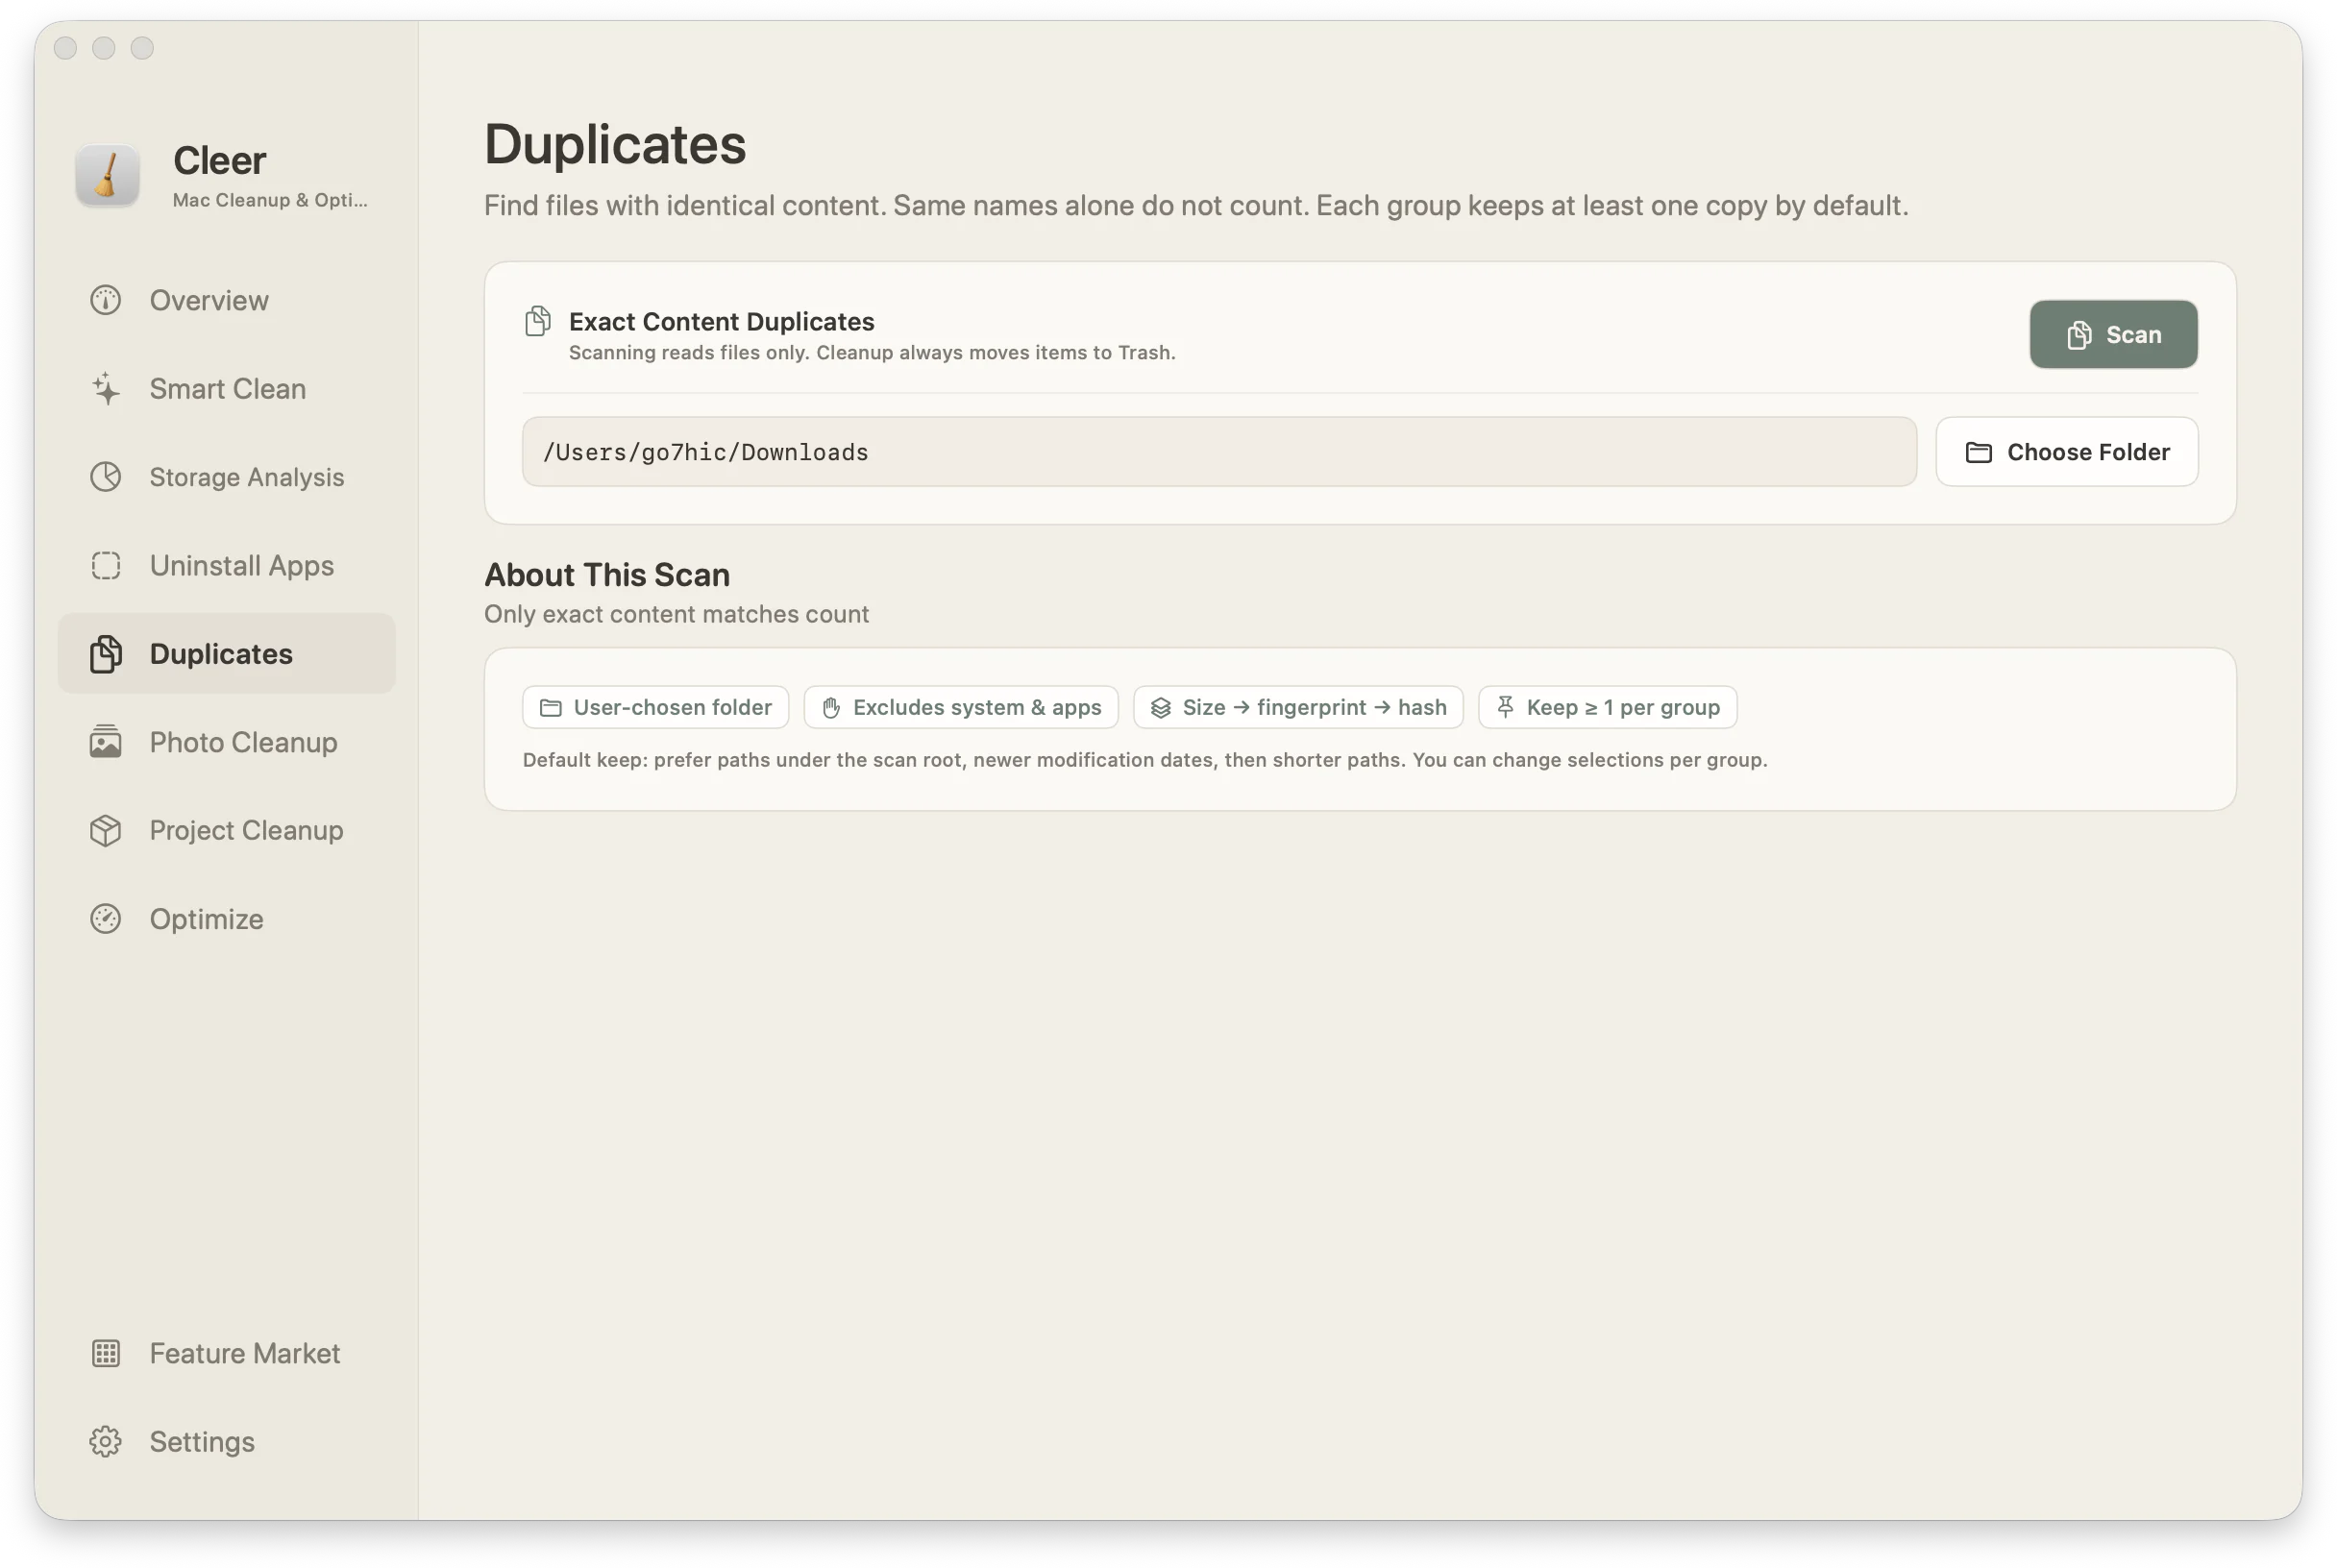This screenshot has width=2337, height=1568.
Task: Click the Duplicates documents icon in sidebar
Action: point(105,653)
